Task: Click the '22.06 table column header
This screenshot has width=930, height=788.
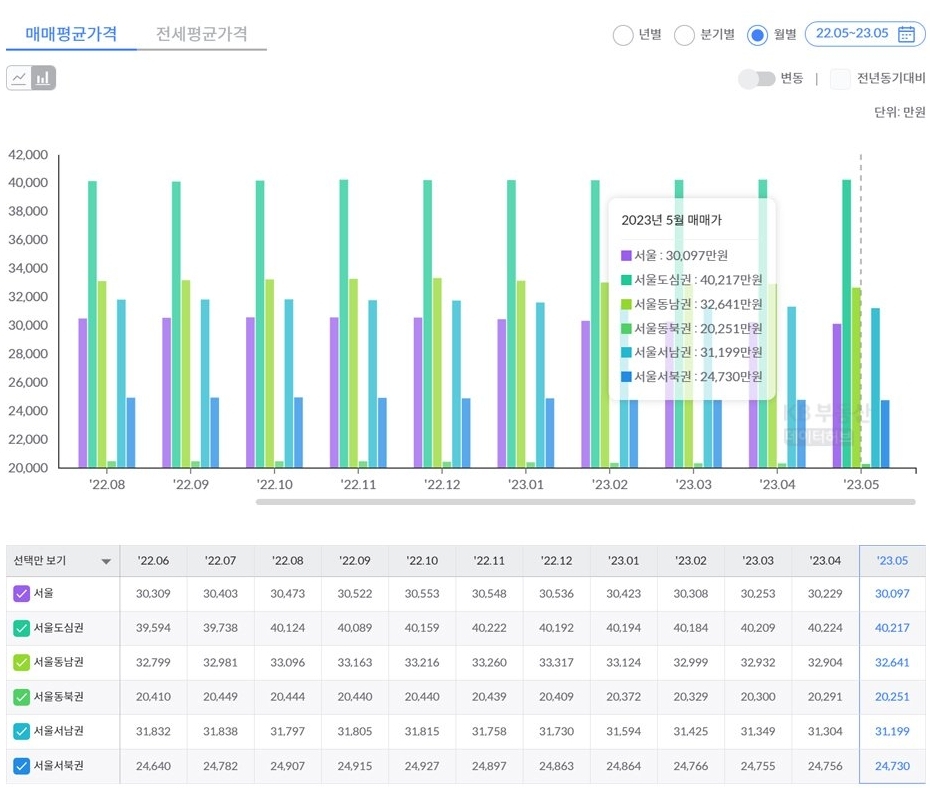Action: [153, 560]
